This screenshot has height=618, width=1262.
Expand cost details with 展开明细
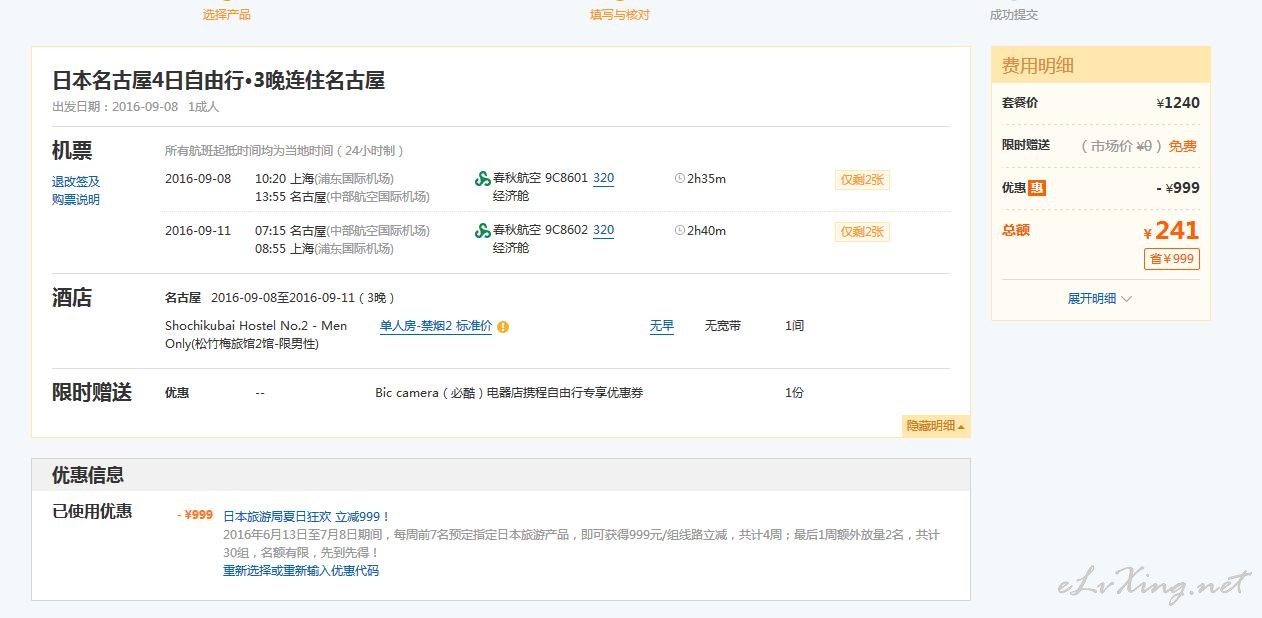tap(1099, 299)
